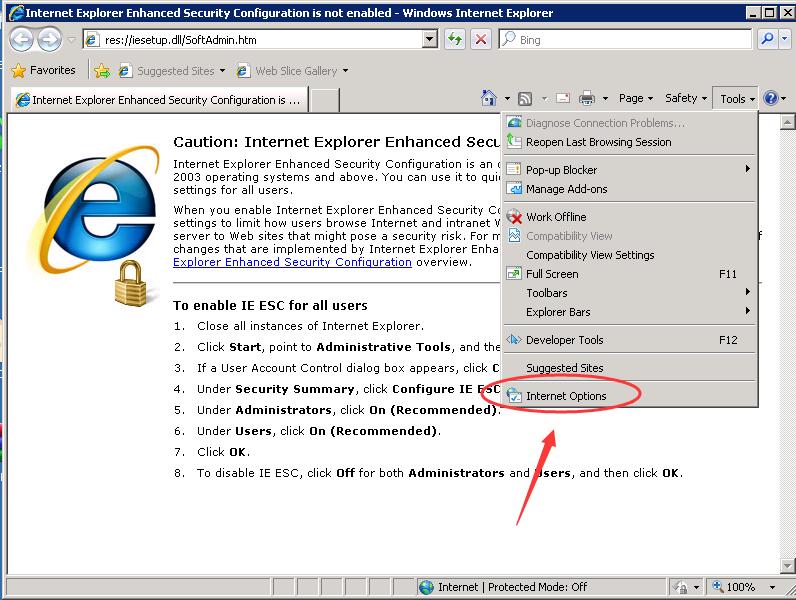Click the Tools menu button
The image size is (796, 600).
(737, 98)
